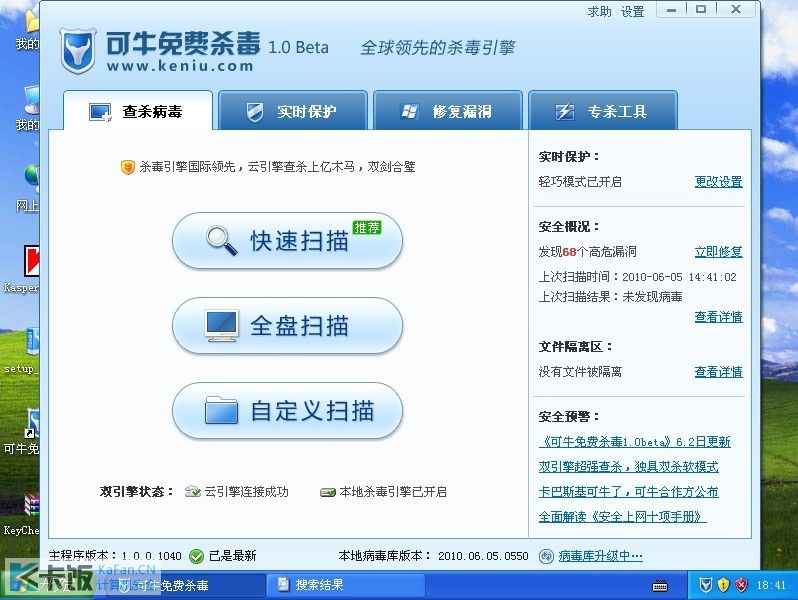Viewport: 798px width, 600px height.
Task: Click the orange shield icon beside 杀毒引擎国际领先
Action: 128,167
